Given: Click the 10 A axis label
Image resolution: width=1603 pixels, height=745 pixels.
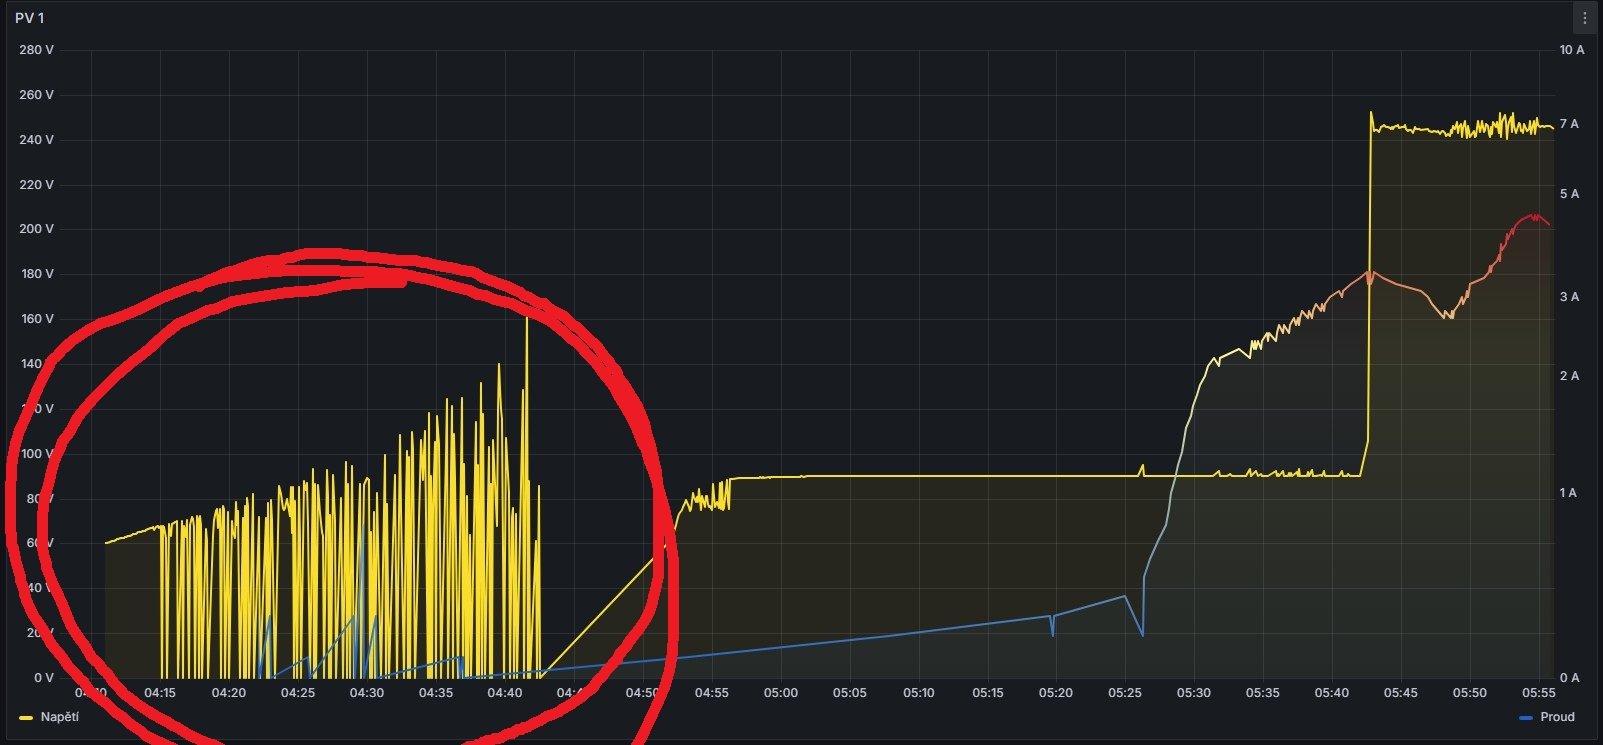Looking at the screenshot, I should pos(1572,50).
